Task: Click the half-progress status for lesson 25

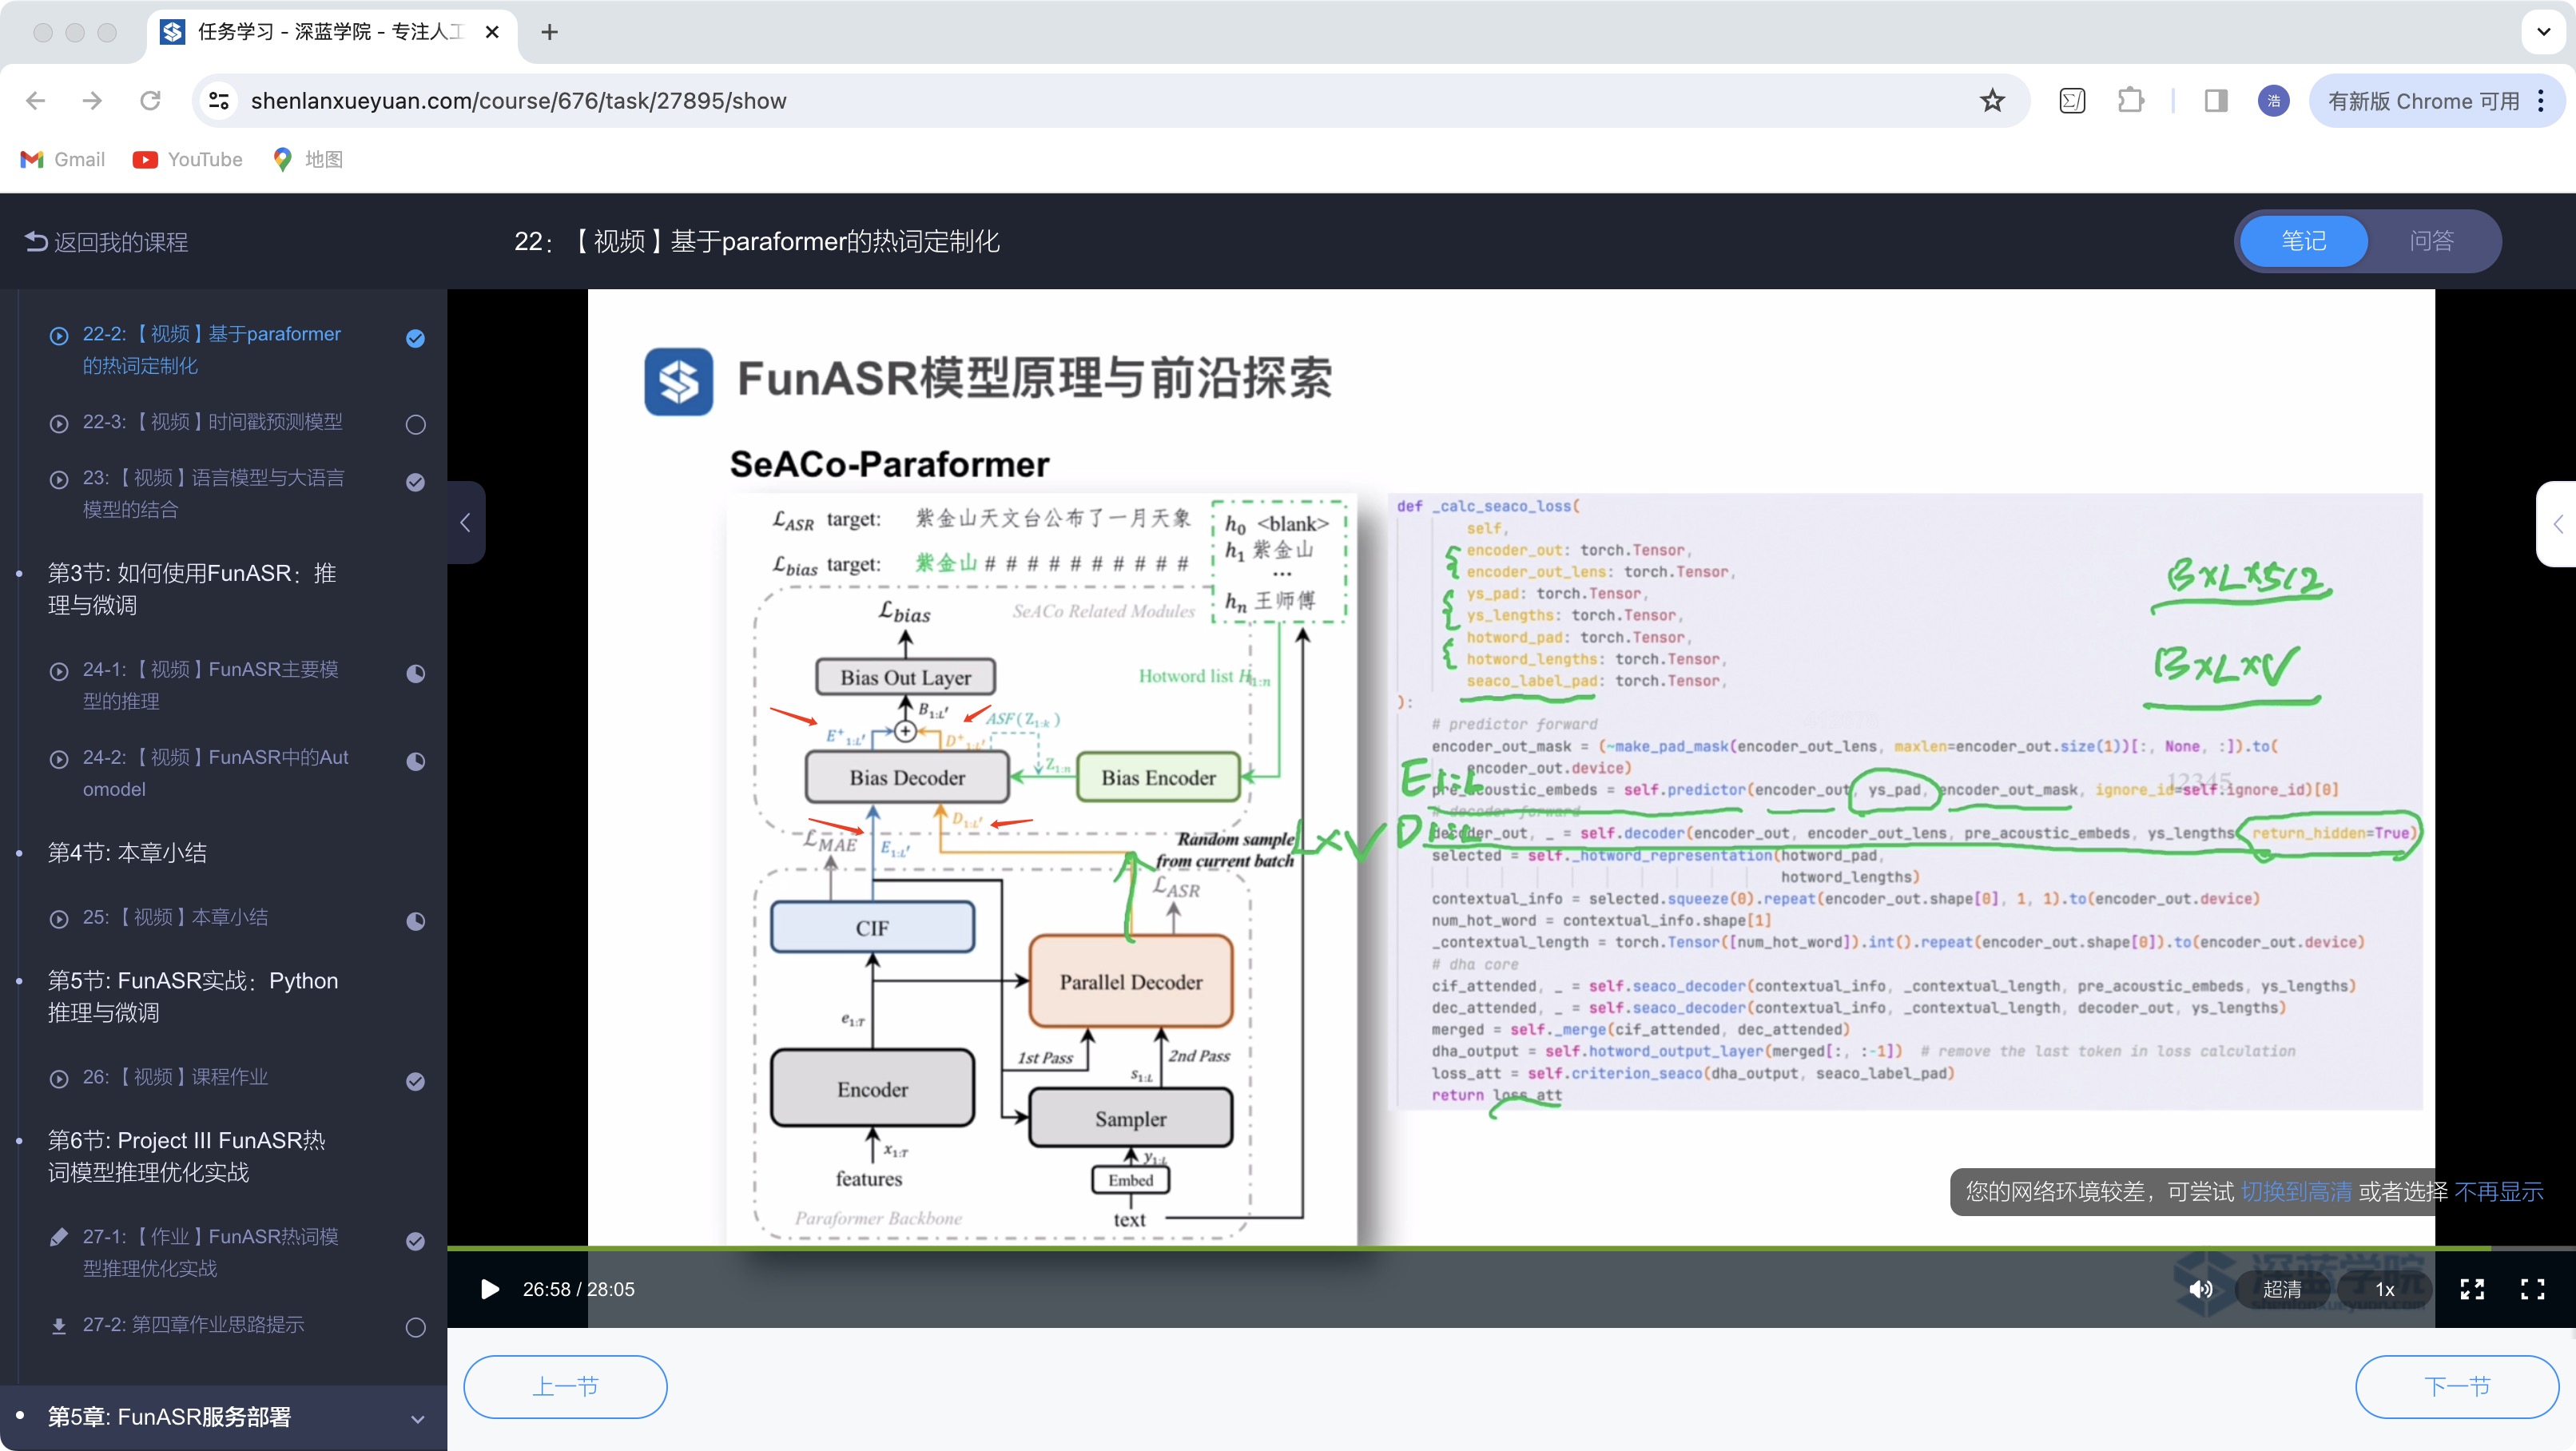Action: [415, 921]
